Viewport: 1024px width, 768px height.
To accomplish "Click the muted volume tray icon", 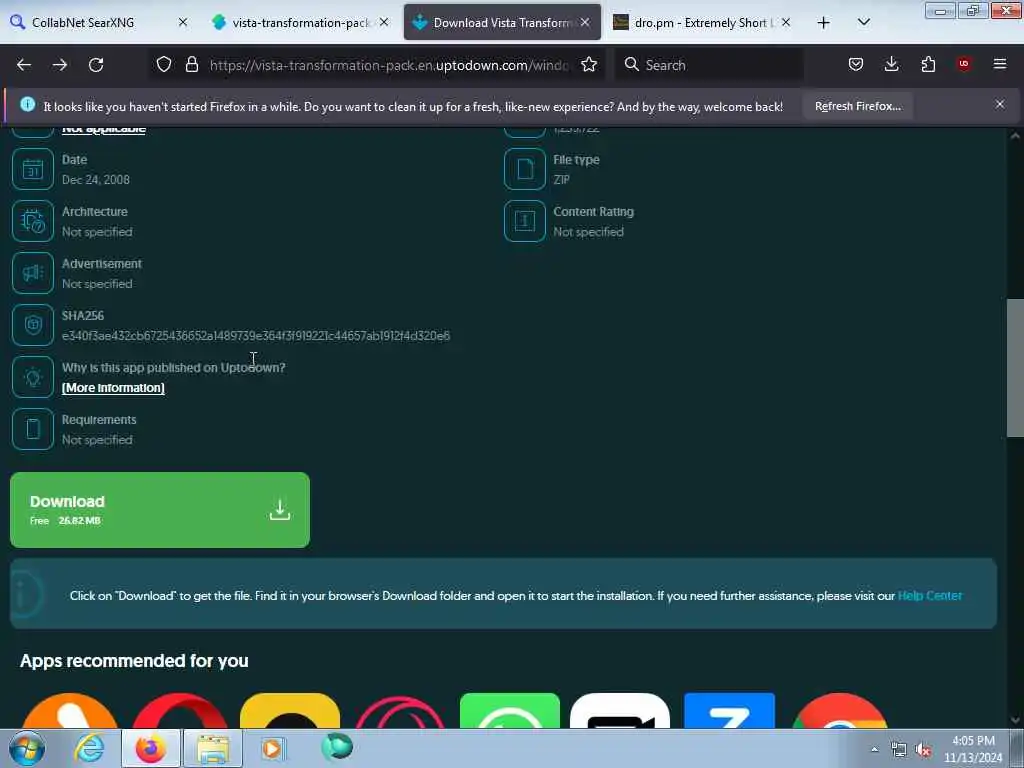I will [923, 750].
